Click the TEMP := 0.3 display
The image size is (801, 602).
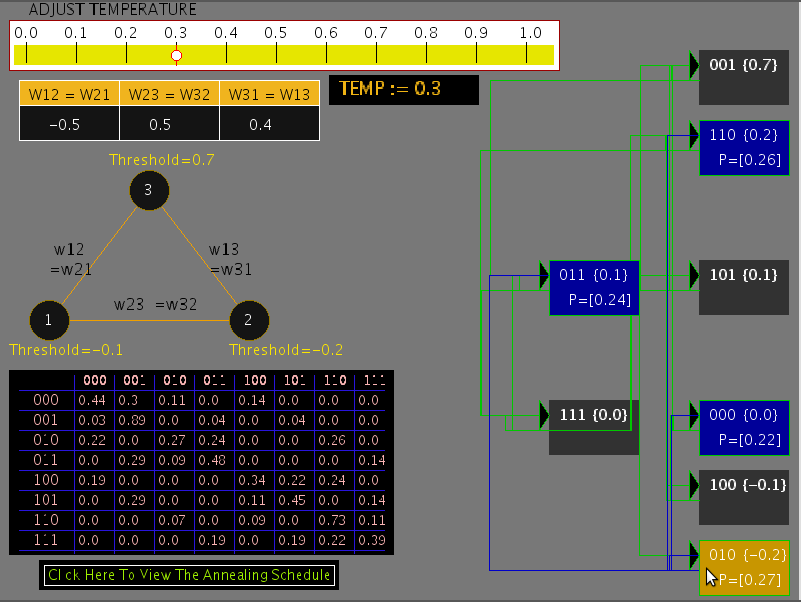tap(404, 90)
